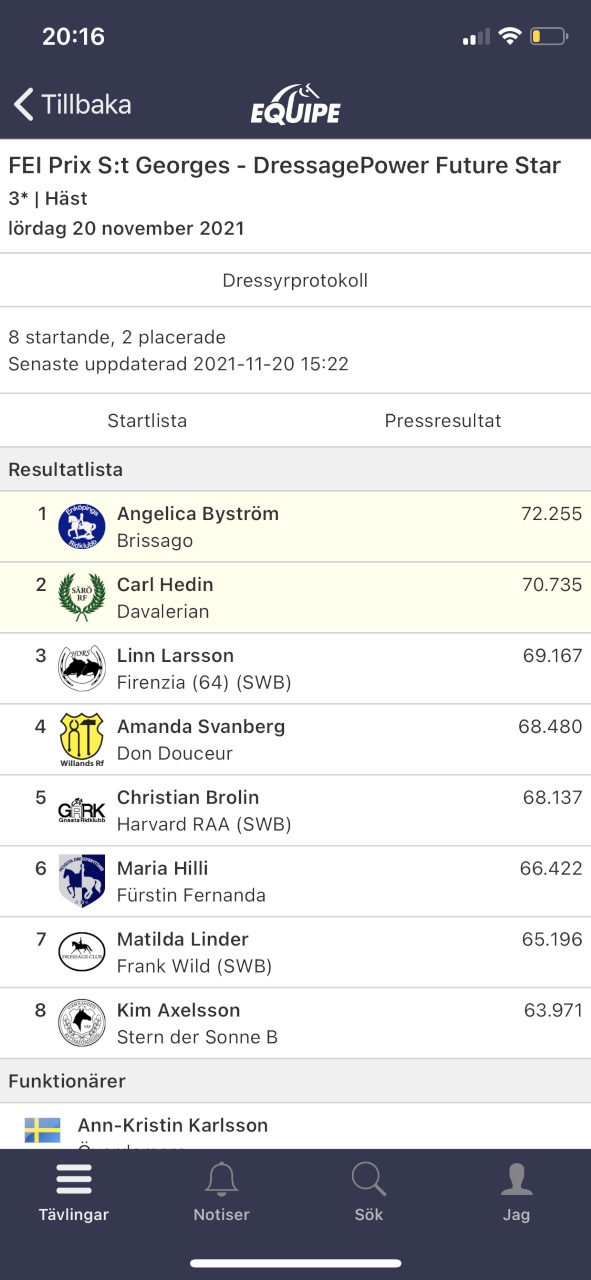Tap Christian Brolin's score 68.137

click(x=552, y=797)
